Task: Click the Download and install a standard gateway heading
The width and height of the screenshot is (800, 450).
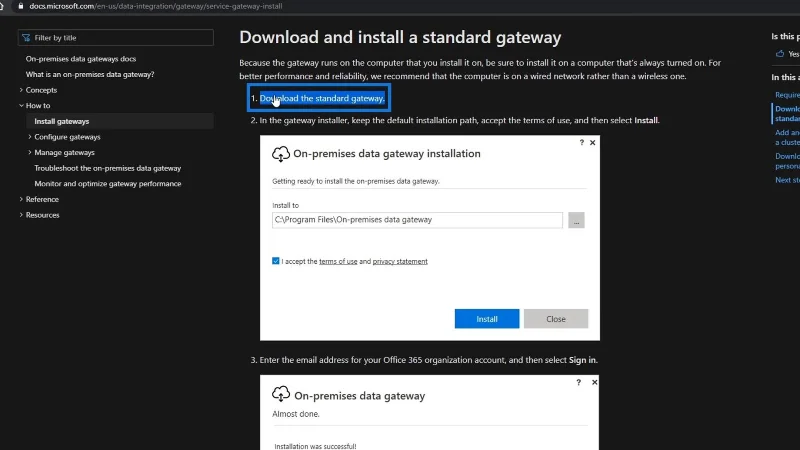Action: pos(400,37)
